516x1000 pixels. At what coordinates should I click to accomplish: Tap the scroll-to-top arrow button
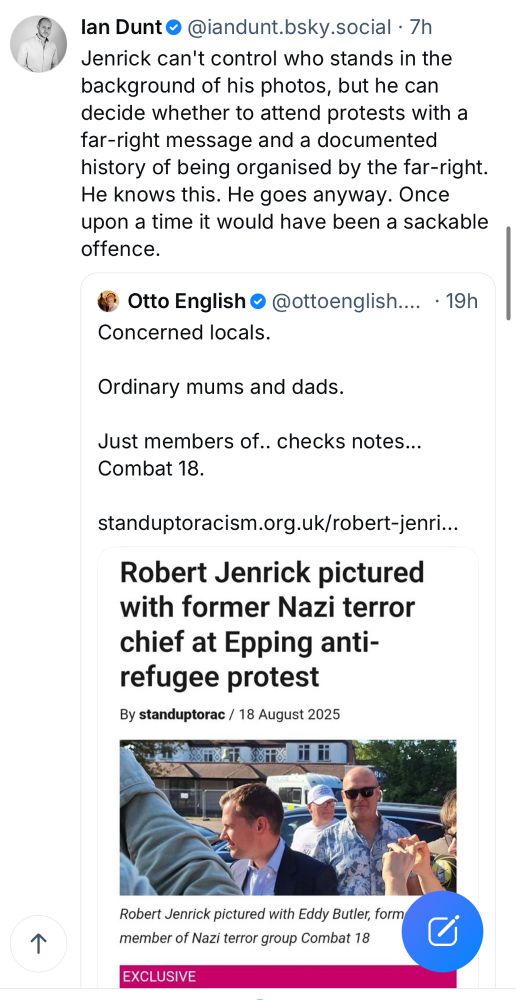click(38, 943)
